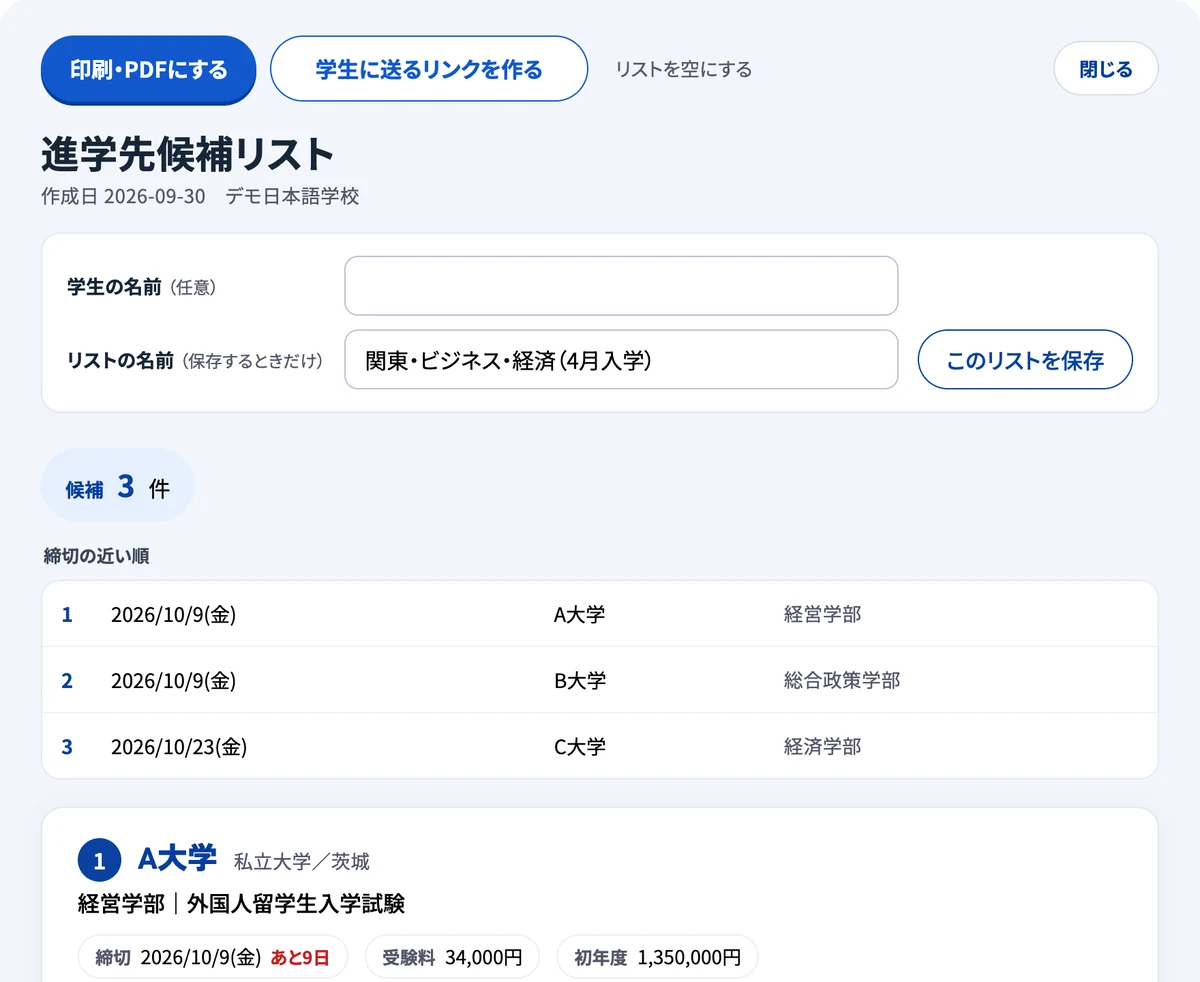Select the 候補 3 件 count badge
Viewport: 1200px width, 982px height.
click(x=118, y=487)
